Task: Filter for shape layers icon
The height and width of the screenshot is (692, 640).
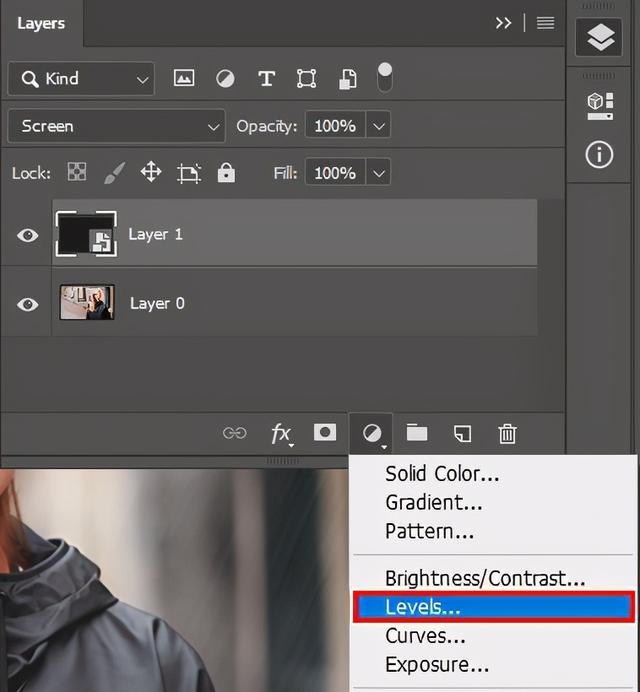Action: 306,79
